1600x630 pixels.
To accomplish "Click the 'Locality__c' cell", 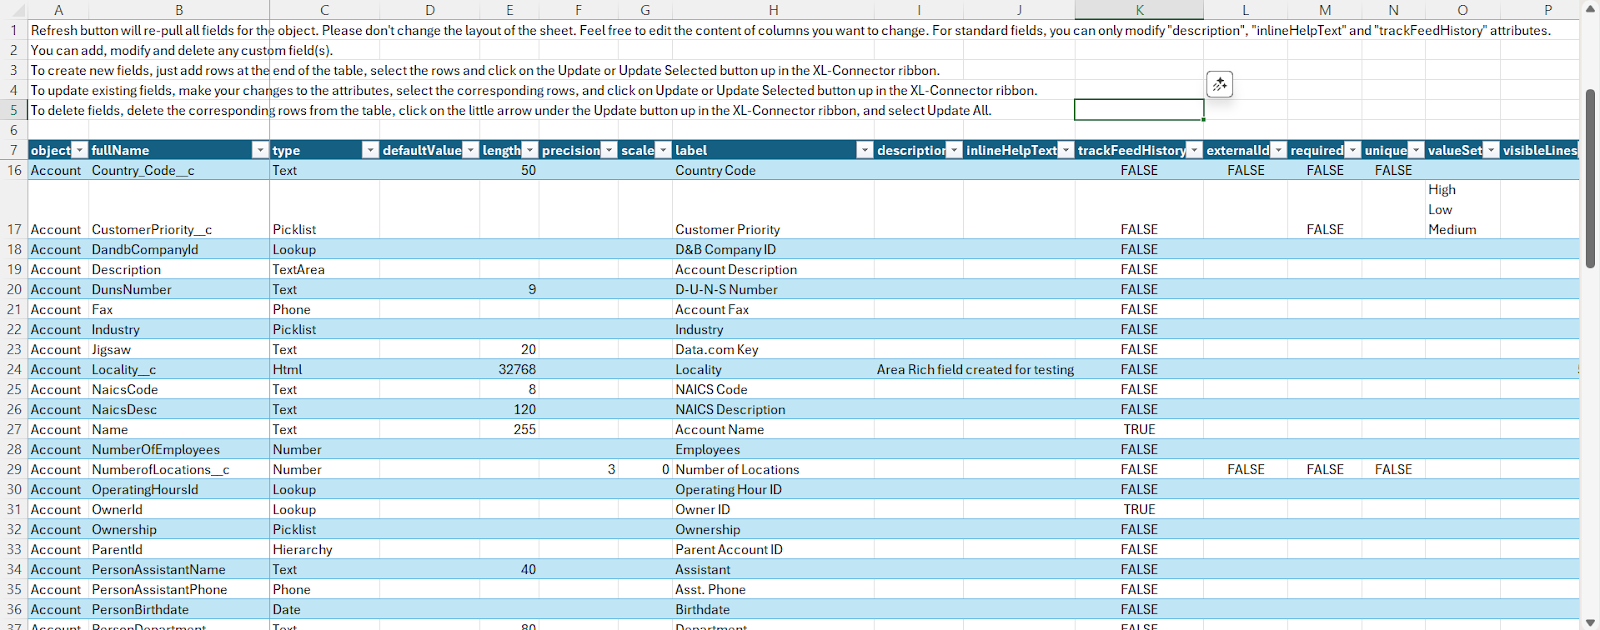I will (179, 369).
